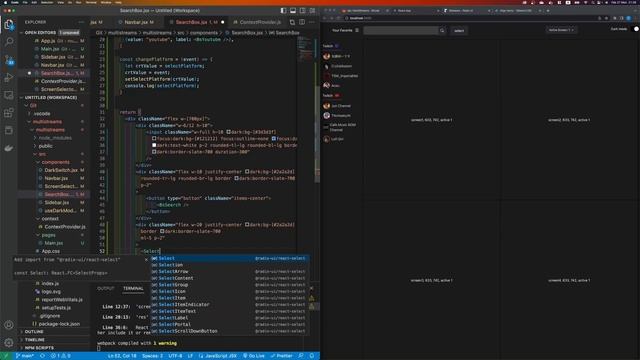640x360 pixels.
Task: Click the notifications bell in status bar
Action: click(312, 356)
